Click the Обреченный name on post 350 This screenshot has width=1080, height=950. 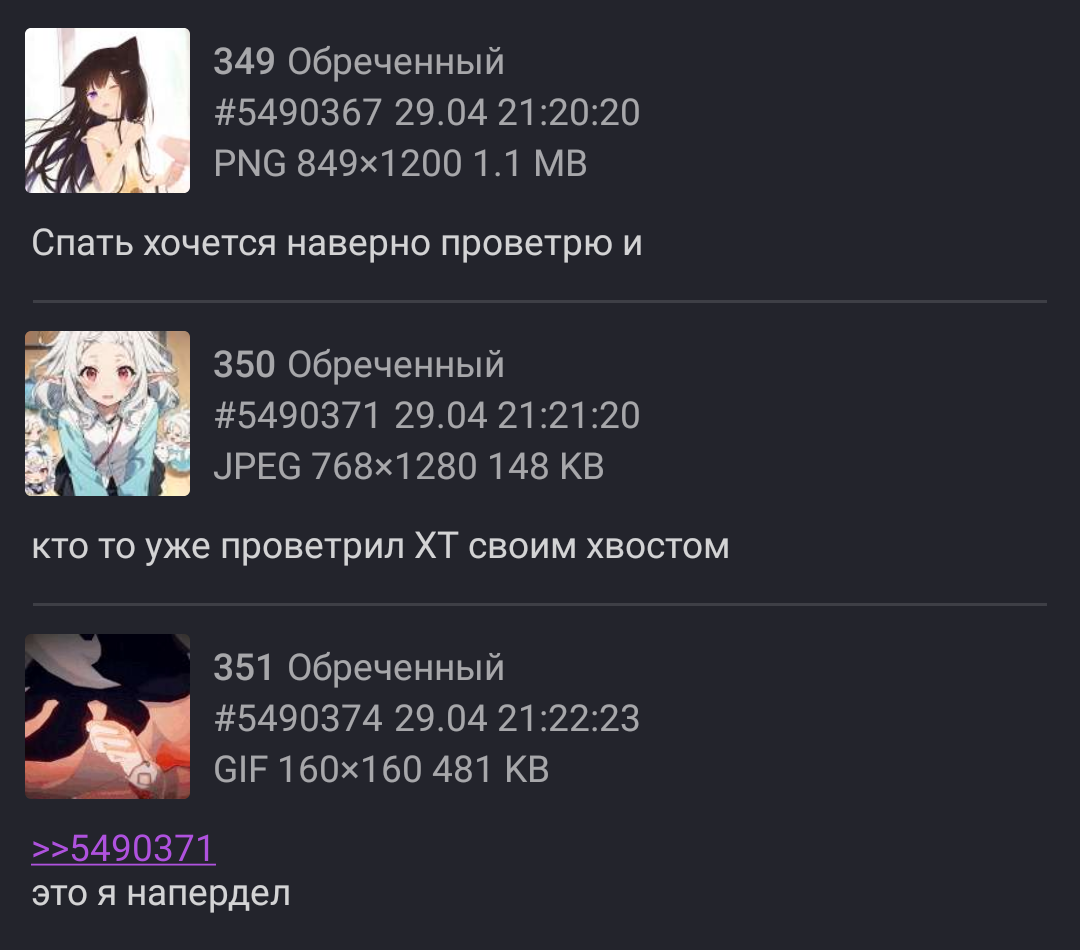coord(396,365)
